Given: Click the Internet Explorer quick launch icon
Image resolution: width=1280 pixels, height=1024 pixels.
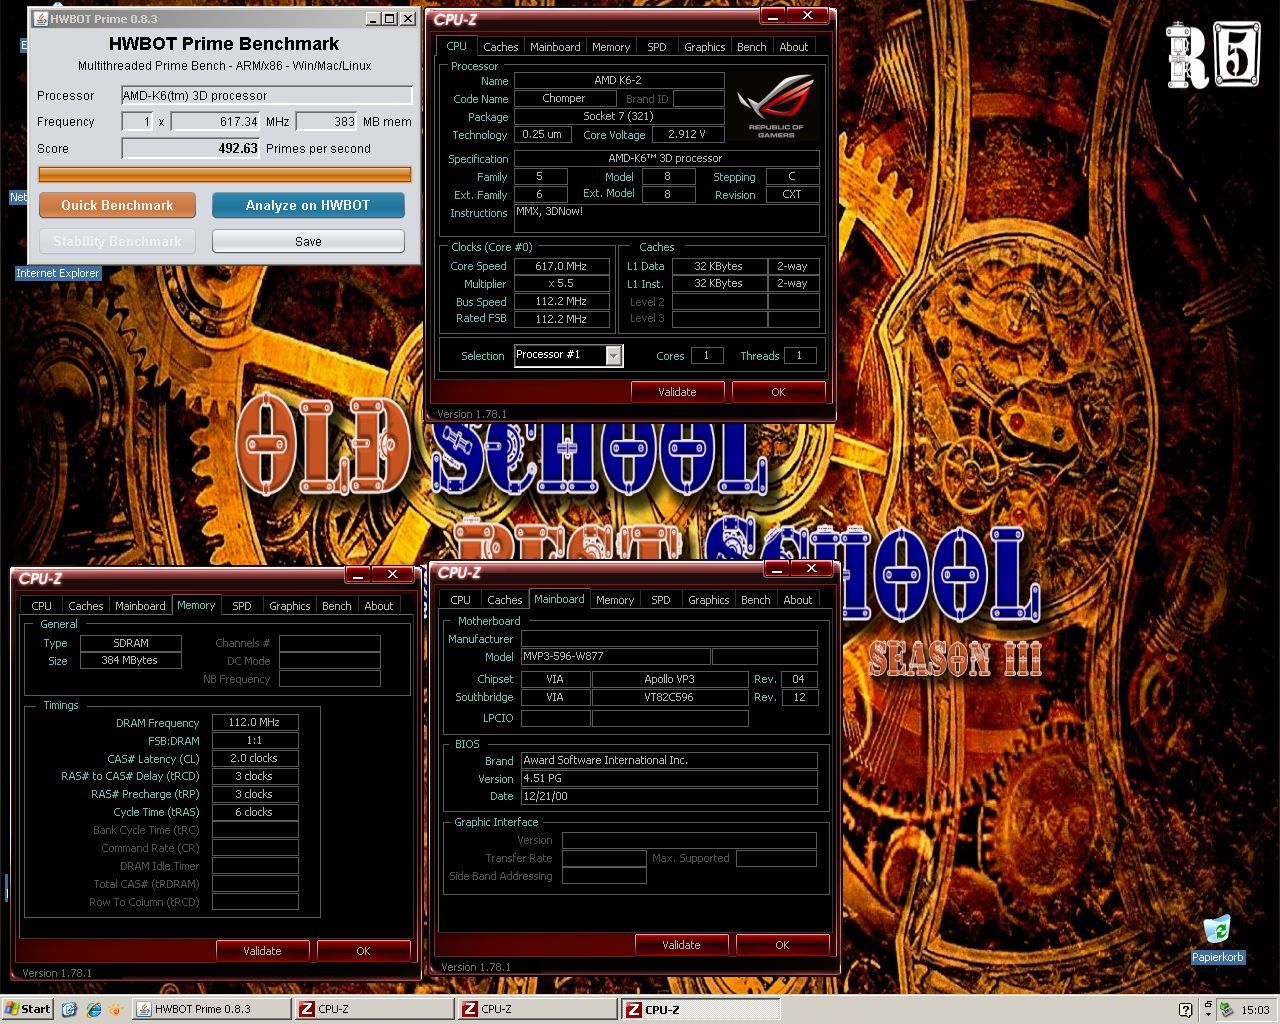Looking at the screenshot, I should click(x=94, y=1009).
